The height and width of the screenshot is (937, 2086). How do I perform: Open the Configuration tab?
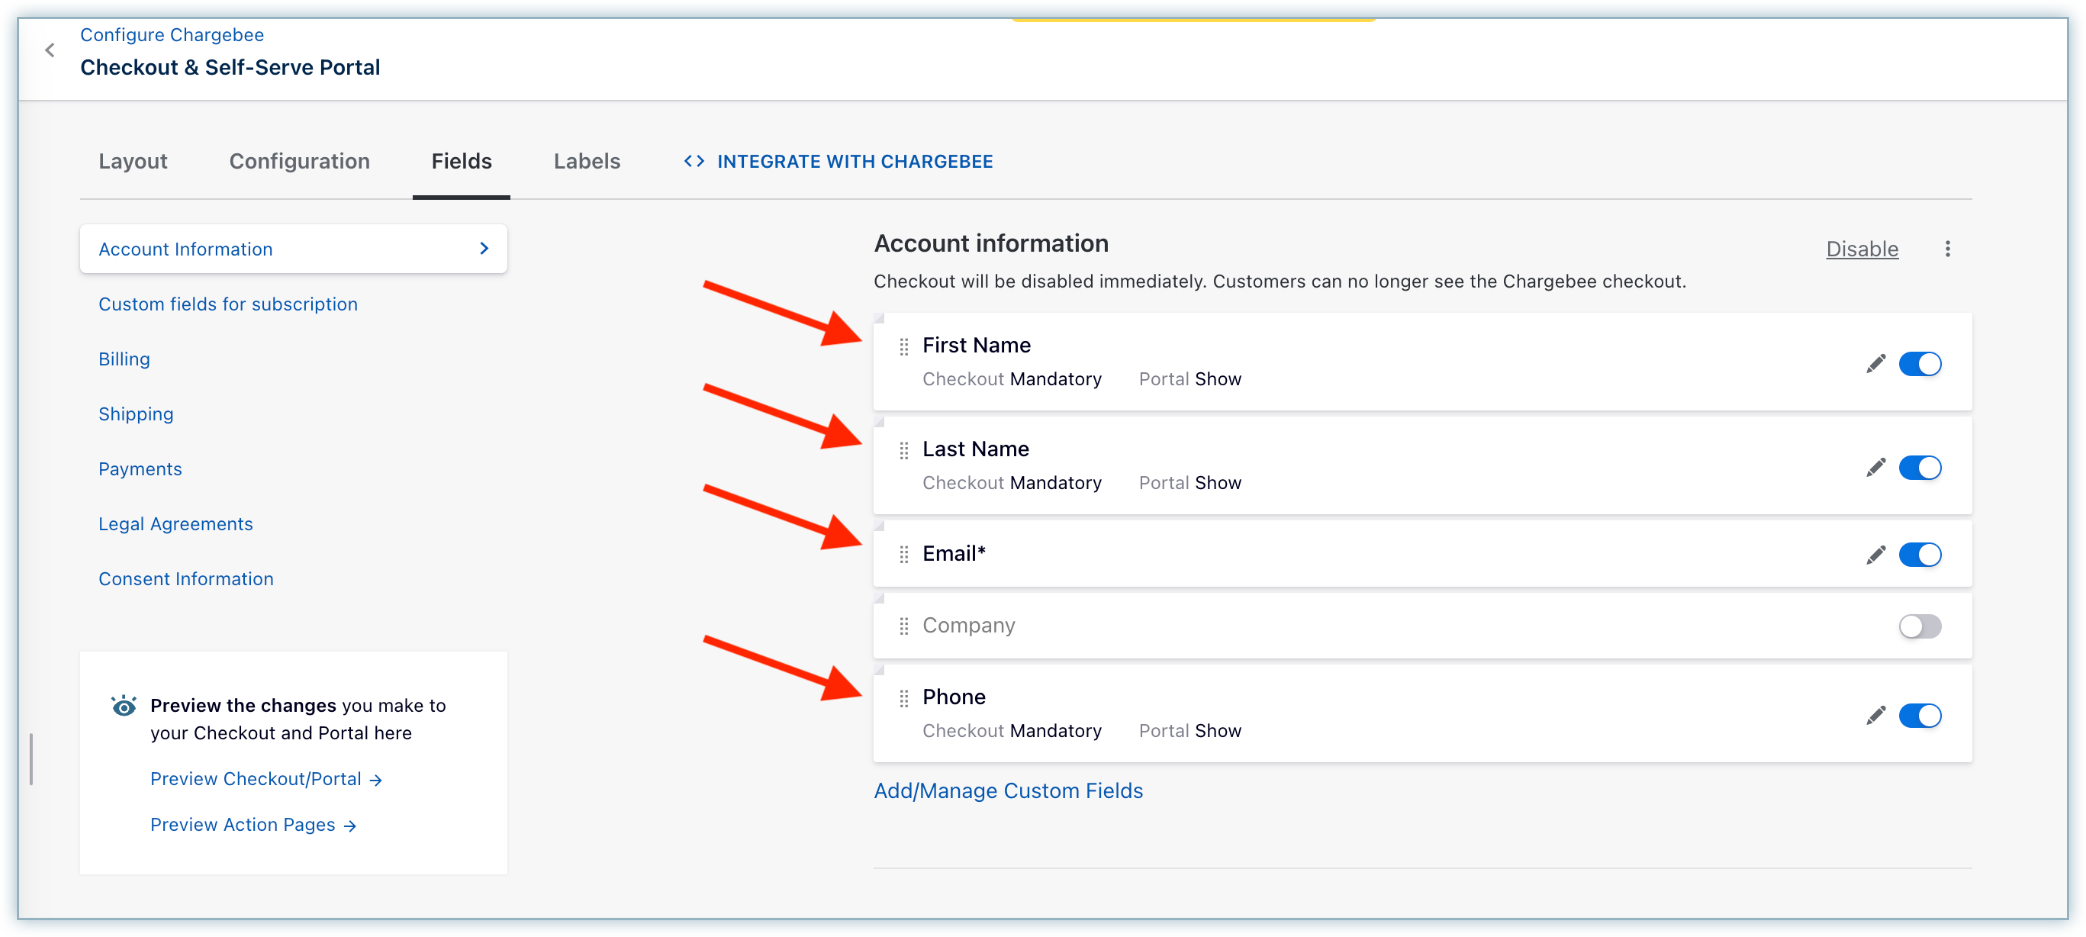tap(299, 162)
